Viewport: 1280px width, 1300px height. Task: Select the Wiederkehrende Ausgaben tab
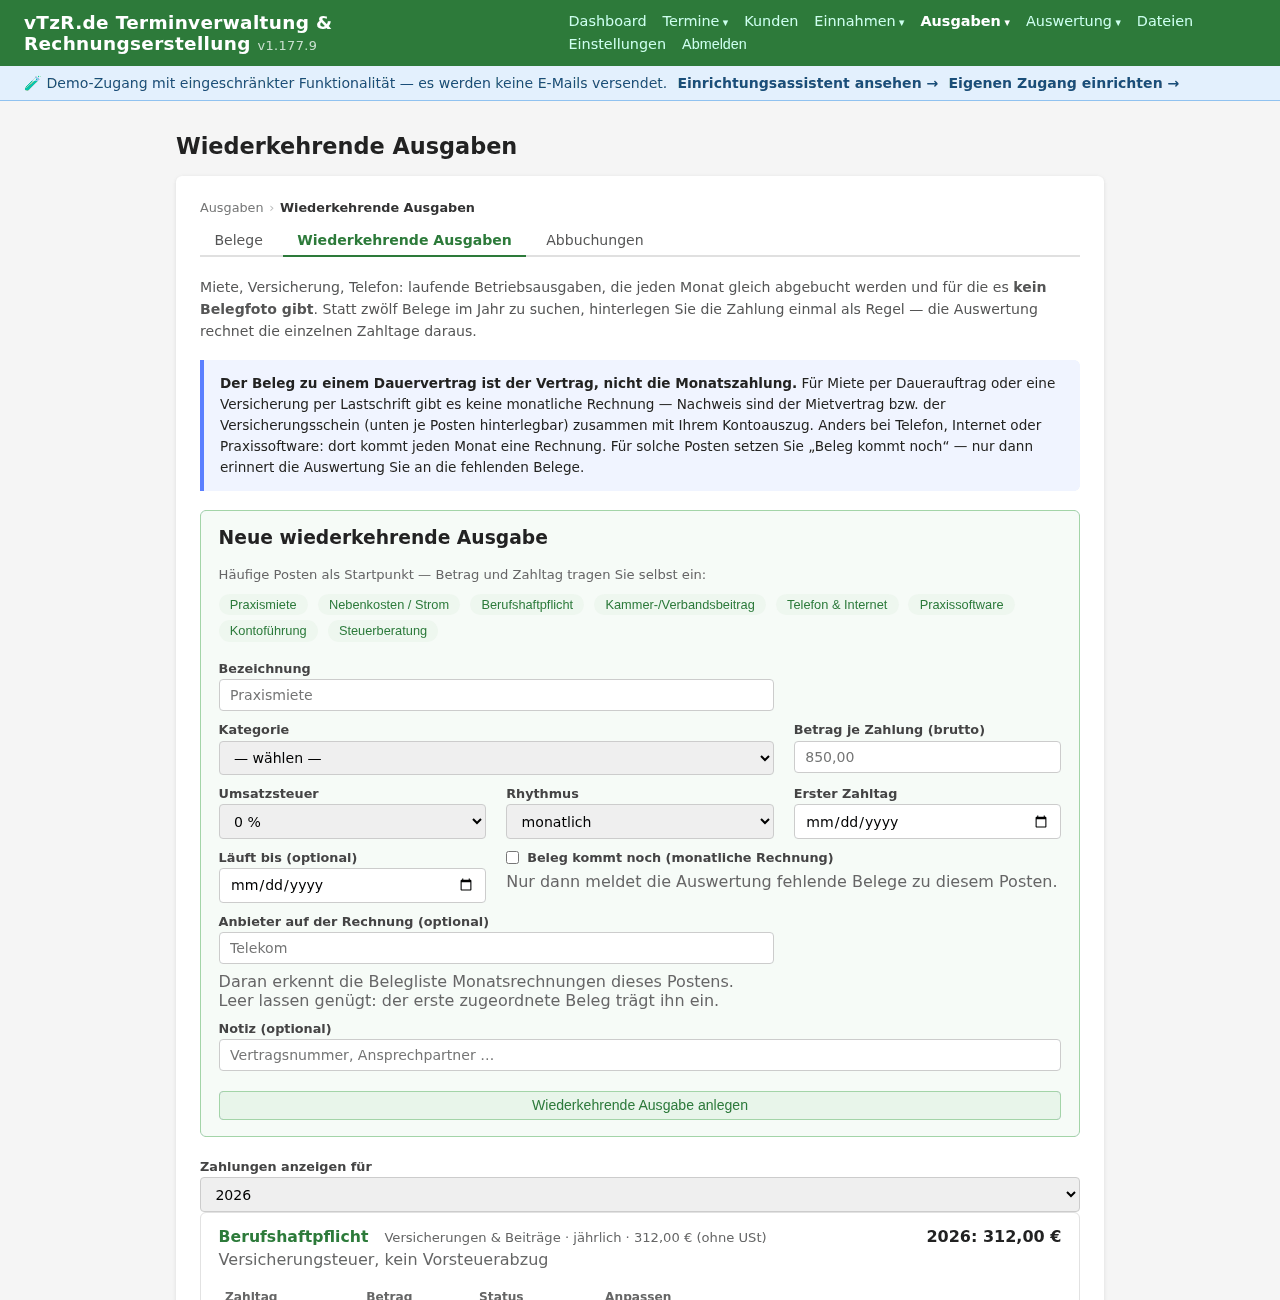click(x=404, y=240)
